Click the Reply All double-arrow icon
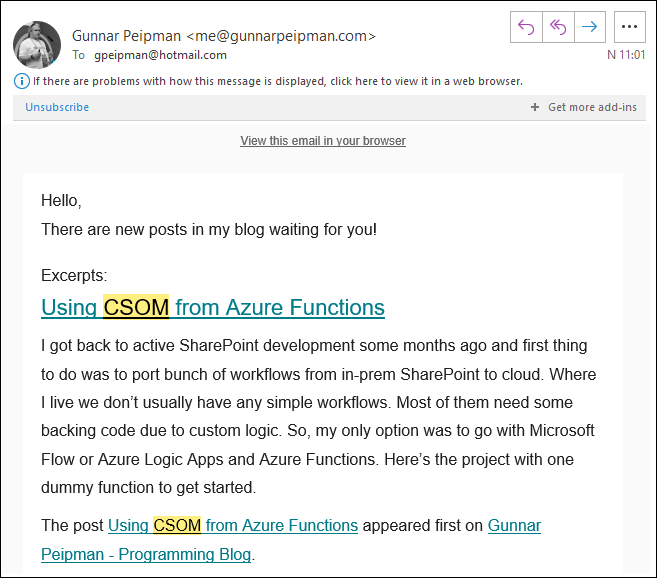Screen dimensions: 657x578 (558, 27)
